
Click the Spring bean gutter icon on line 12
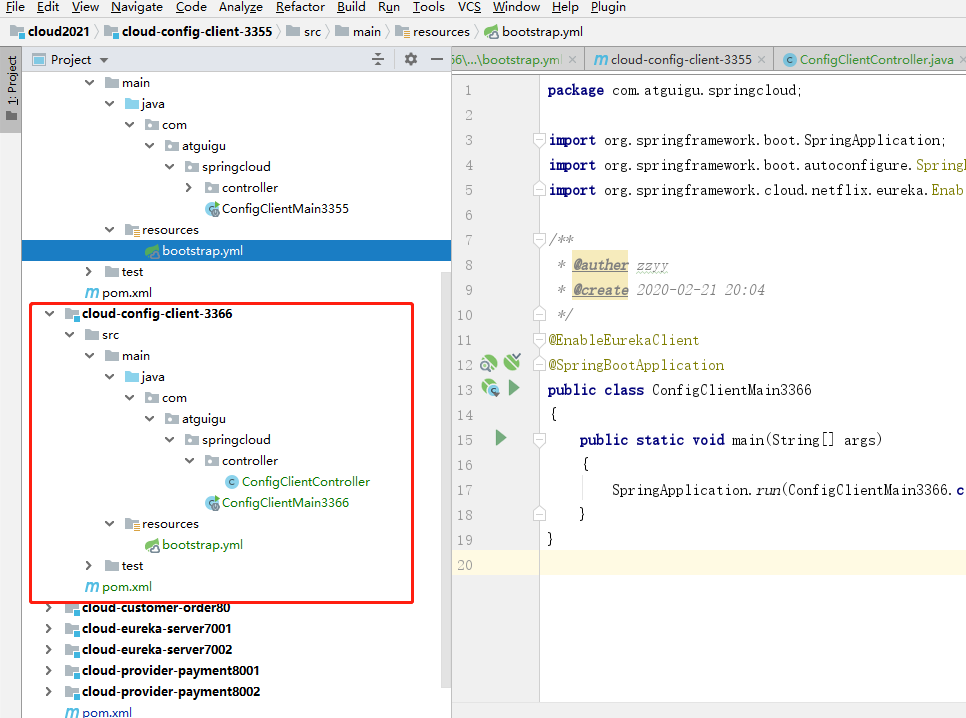489,364
